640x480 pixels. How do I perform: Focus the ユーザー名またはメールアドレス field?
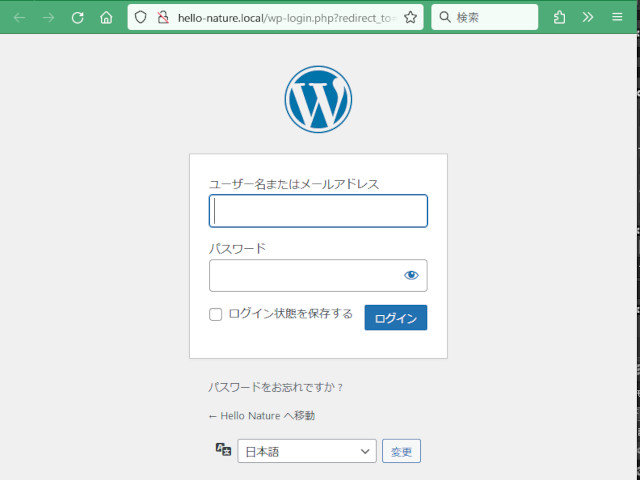click(318, 211)
